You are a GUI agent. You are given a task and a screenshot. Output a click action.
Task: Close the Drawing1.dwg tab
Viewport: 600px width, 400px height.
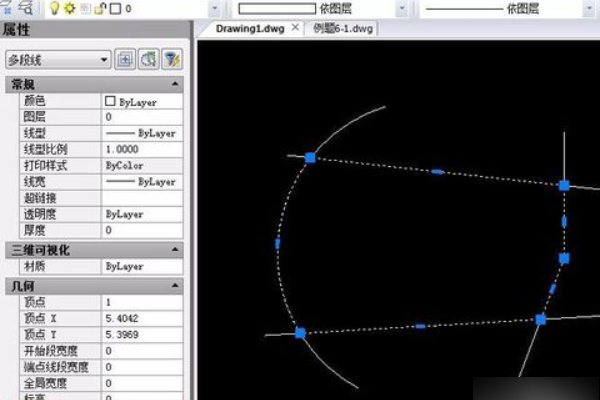(x=295, y=28)
